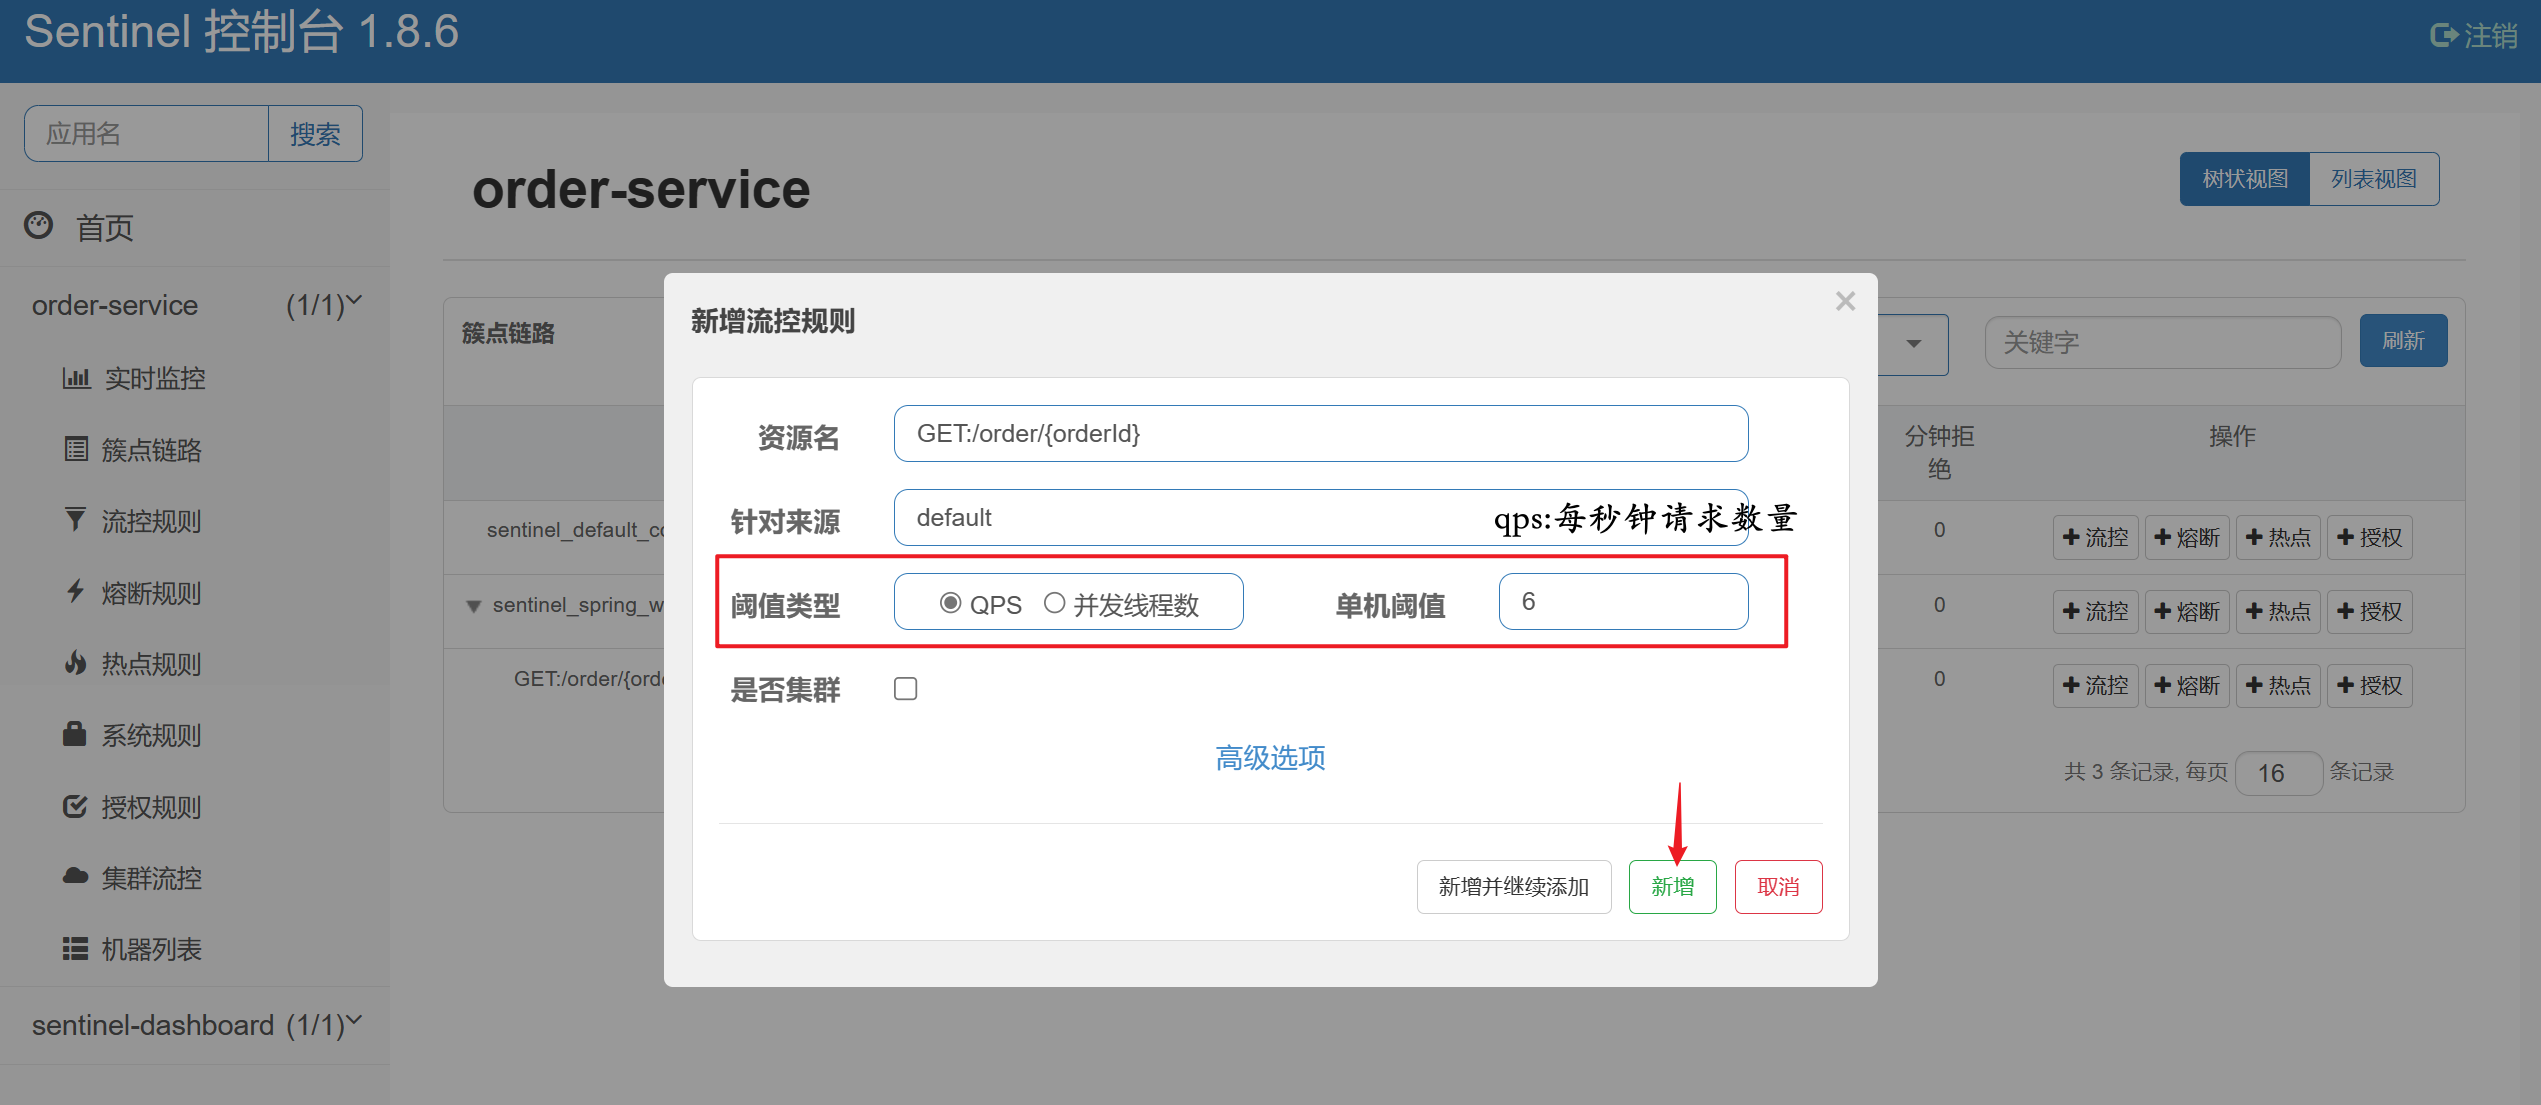Open 机器列表 menu item

pos(152,949)
